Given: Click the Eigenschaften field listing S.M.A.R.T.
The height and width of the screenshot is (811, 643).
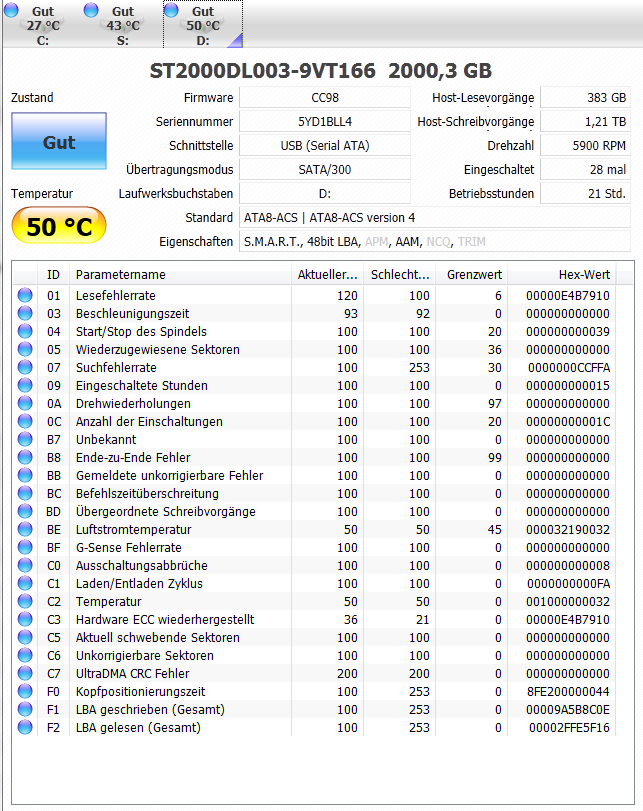Looking at the screenshot, I should pyautogui.click(x=435, y=242).
